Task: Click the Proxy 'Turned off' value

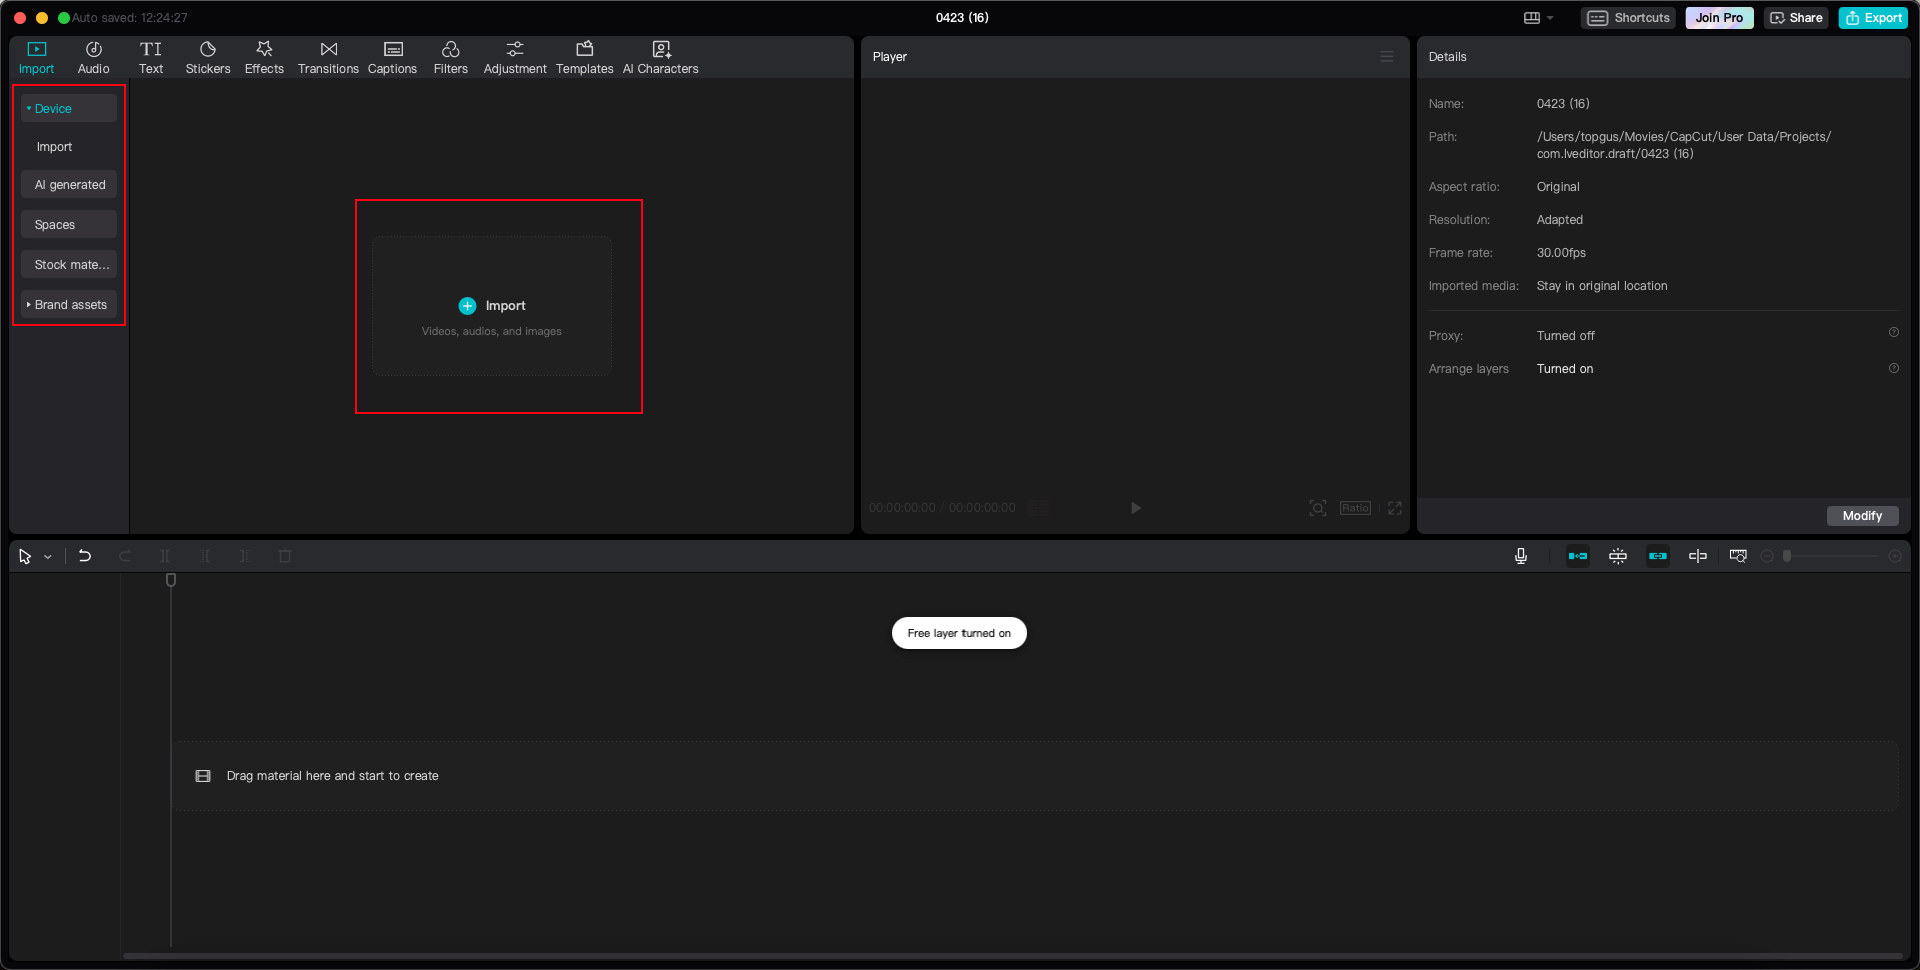Action: pos(1565,336)
